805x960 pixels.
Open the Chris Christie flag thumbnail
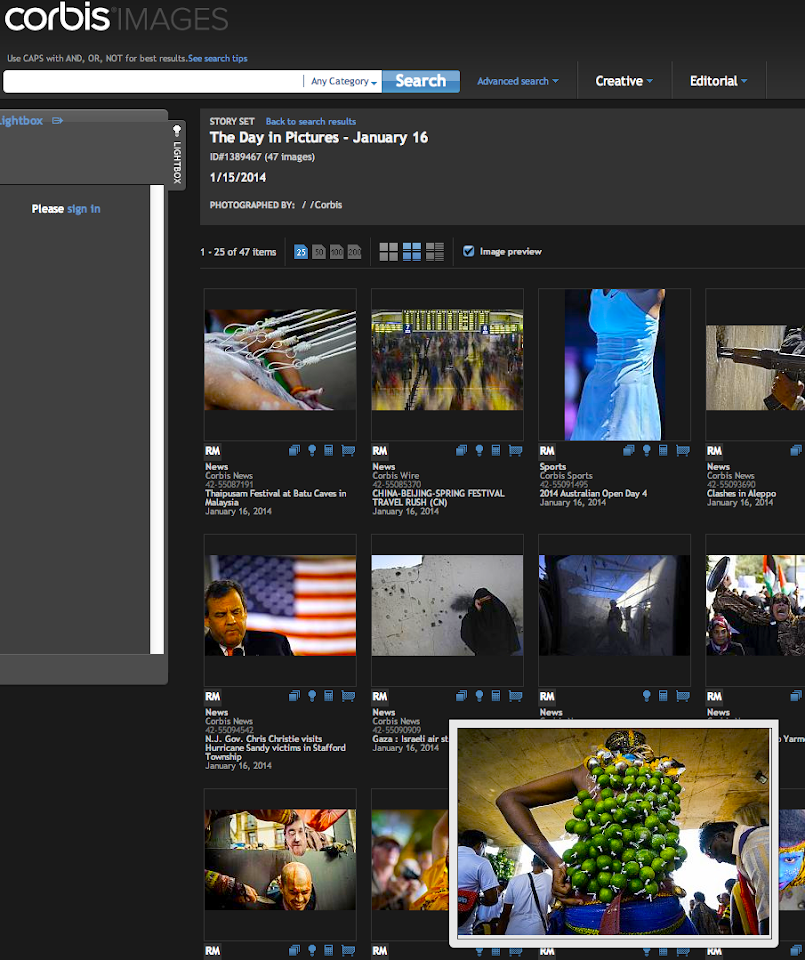click(x=280, y=606)
